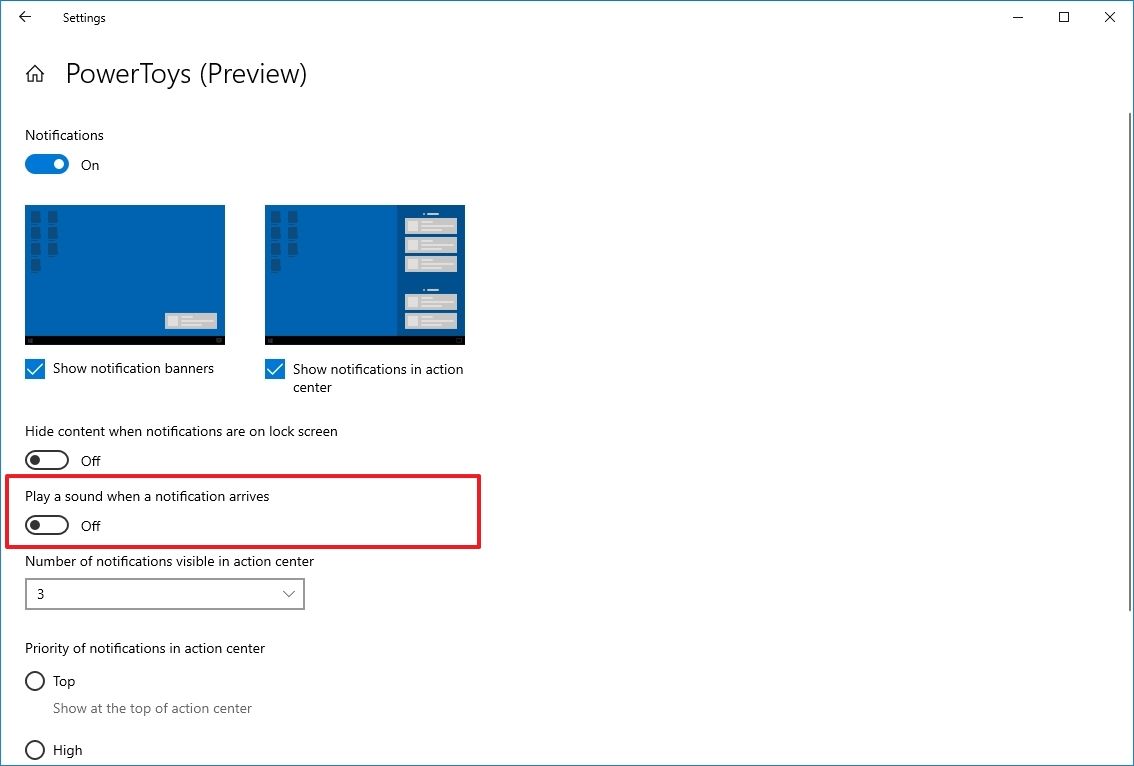The height and width of the screenshot is (766, 1134).
Task: Open the notifications visible count dropdown
Action: [165, 594]
